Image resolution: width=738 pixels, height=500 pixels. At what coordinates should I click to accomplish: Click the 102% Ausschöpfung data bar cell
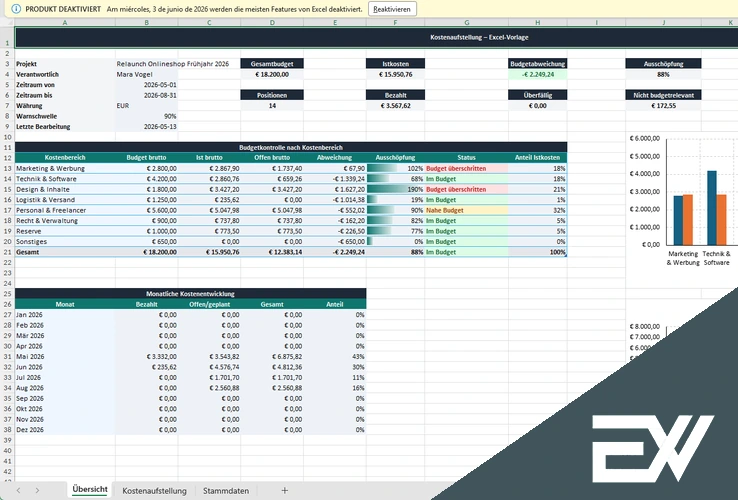pos(395,169)
